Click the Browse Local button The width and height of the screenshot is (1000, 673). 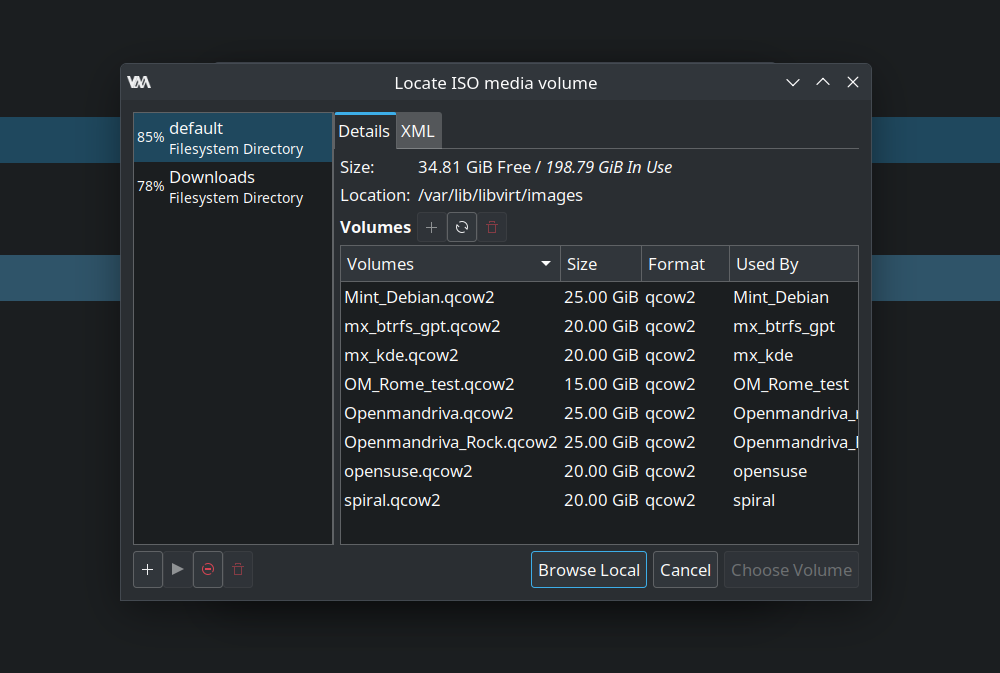589,570
